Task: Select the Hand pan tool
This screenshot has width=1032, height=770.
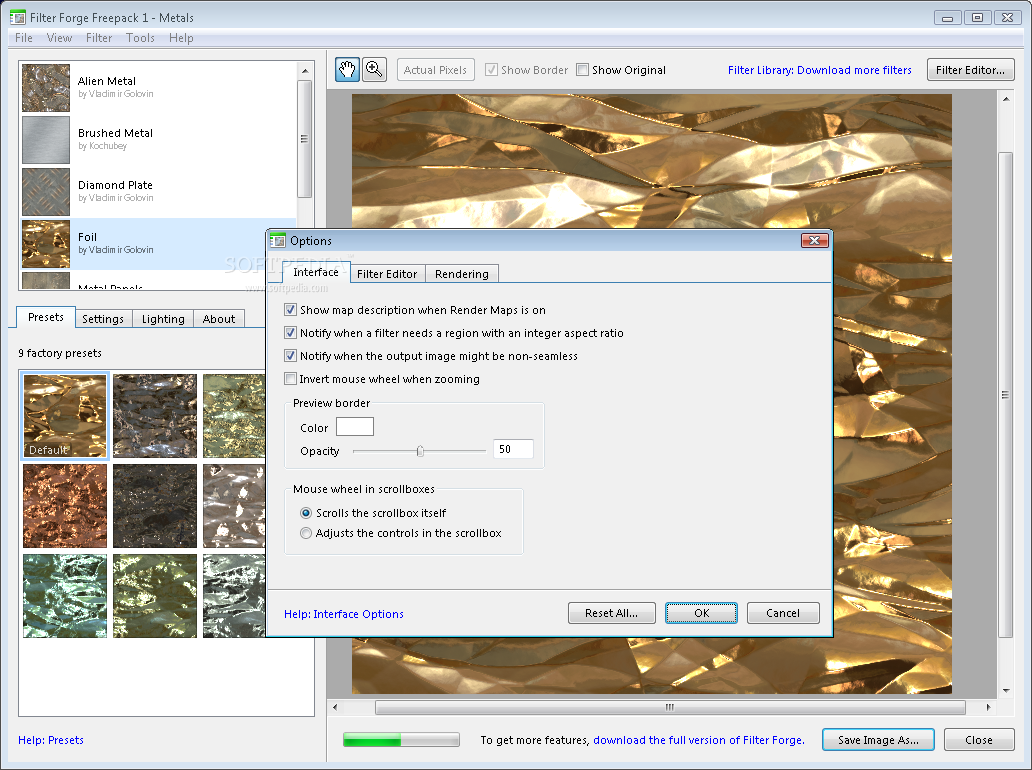Action: tap(348, 69)
